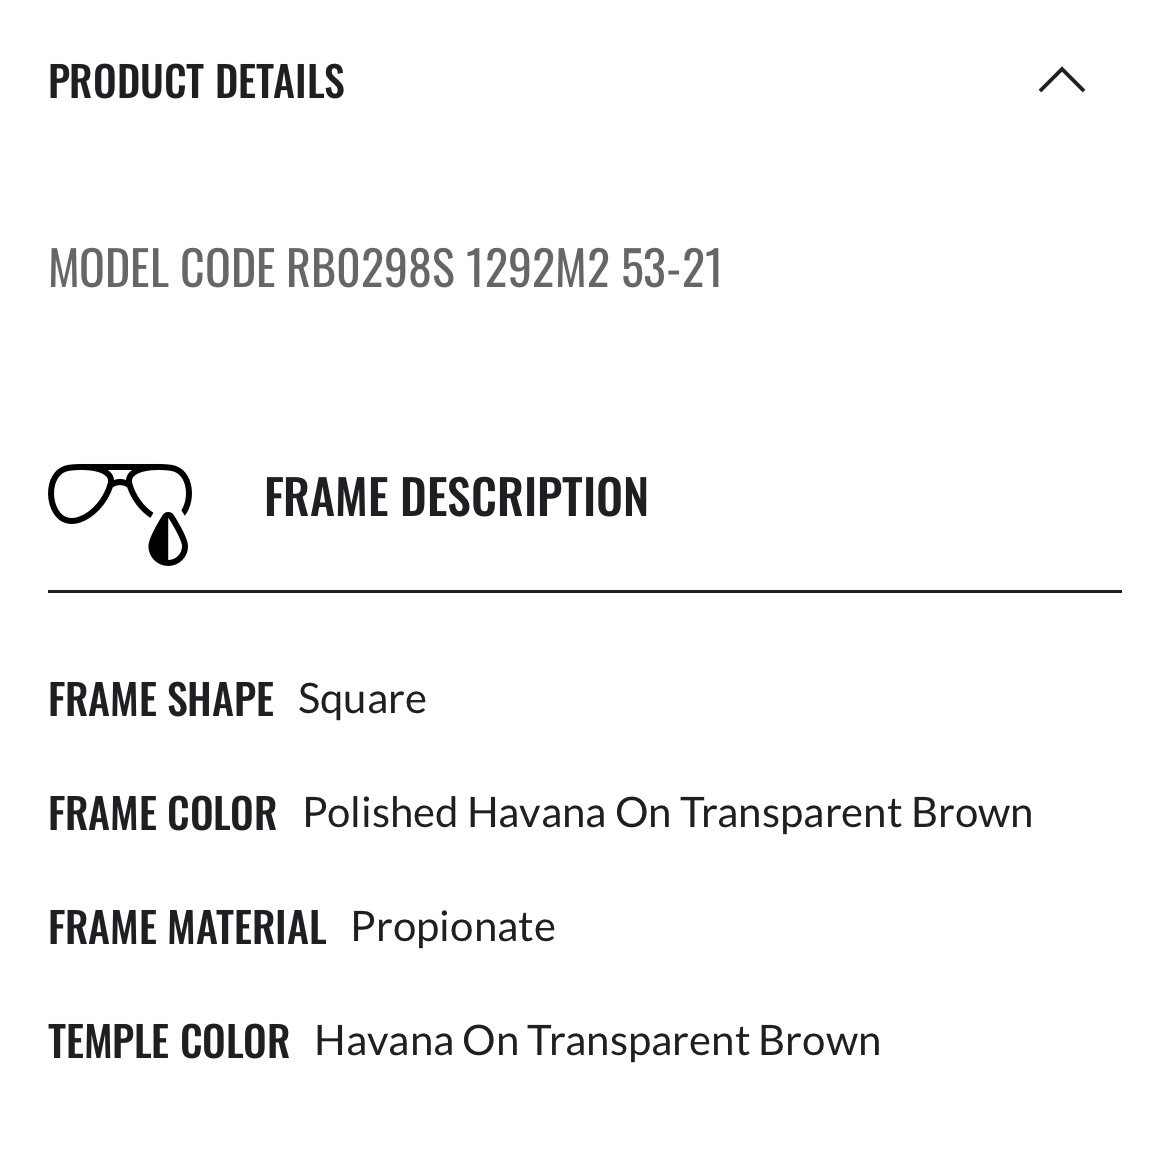1170x1170 pixels.
Task: Click the sunglasses frame description icon
Action: pos(120,514)
